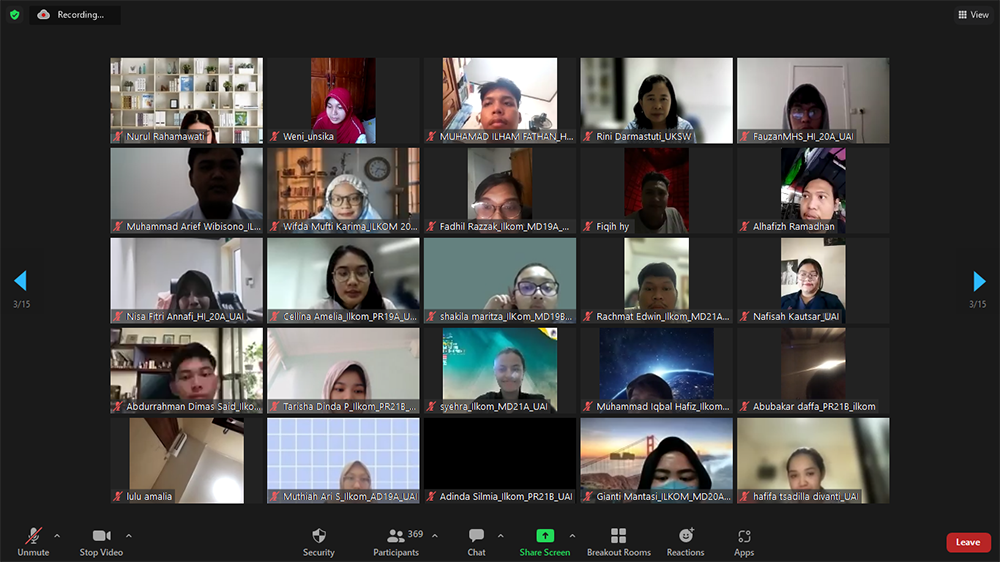
Task: Click the red Leave button
Action: coord(968,542)
